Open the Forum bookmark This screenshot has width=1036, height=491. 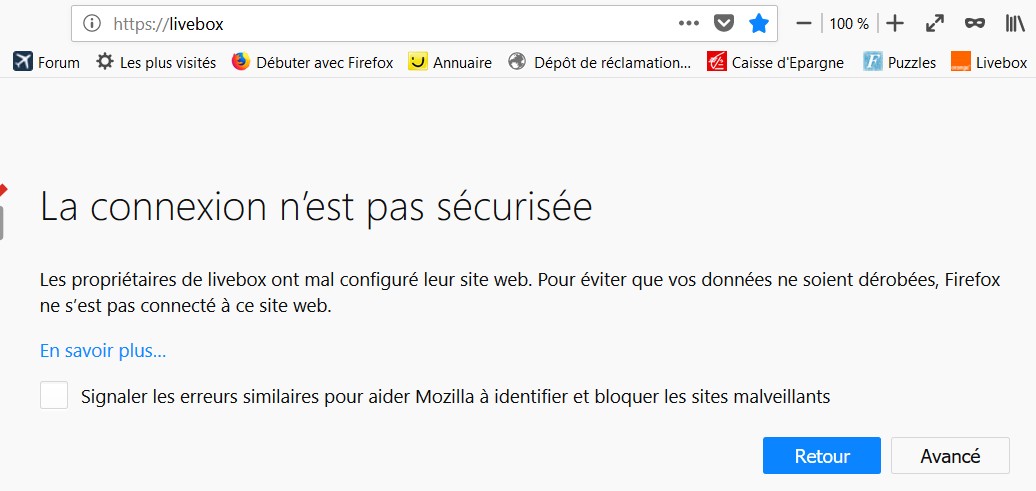tap(47, 62)
